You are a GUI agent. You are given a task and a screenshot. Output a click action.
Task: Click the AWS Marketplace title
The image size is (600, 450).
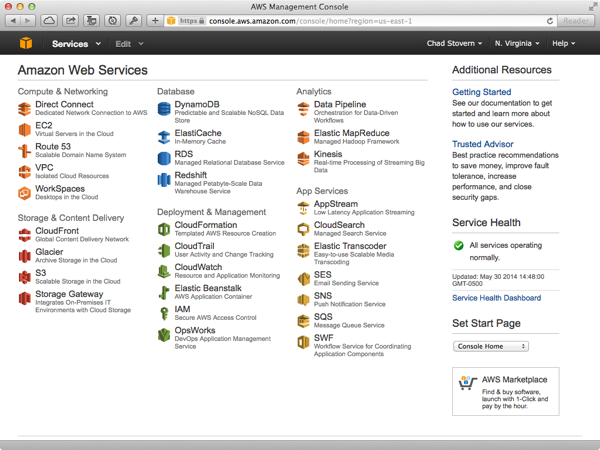coord(514,380)
